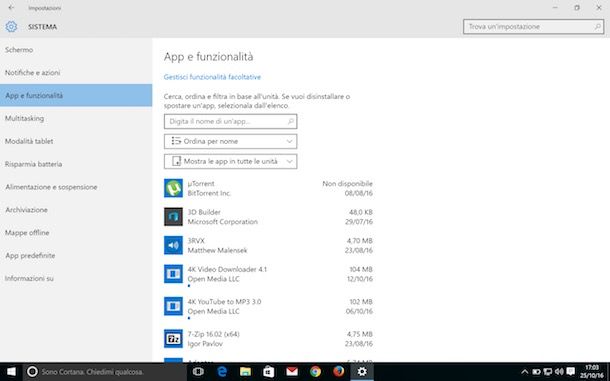Launch Firefox from taskbar
This screenshot has width=610, height=381.
(338, 372)
